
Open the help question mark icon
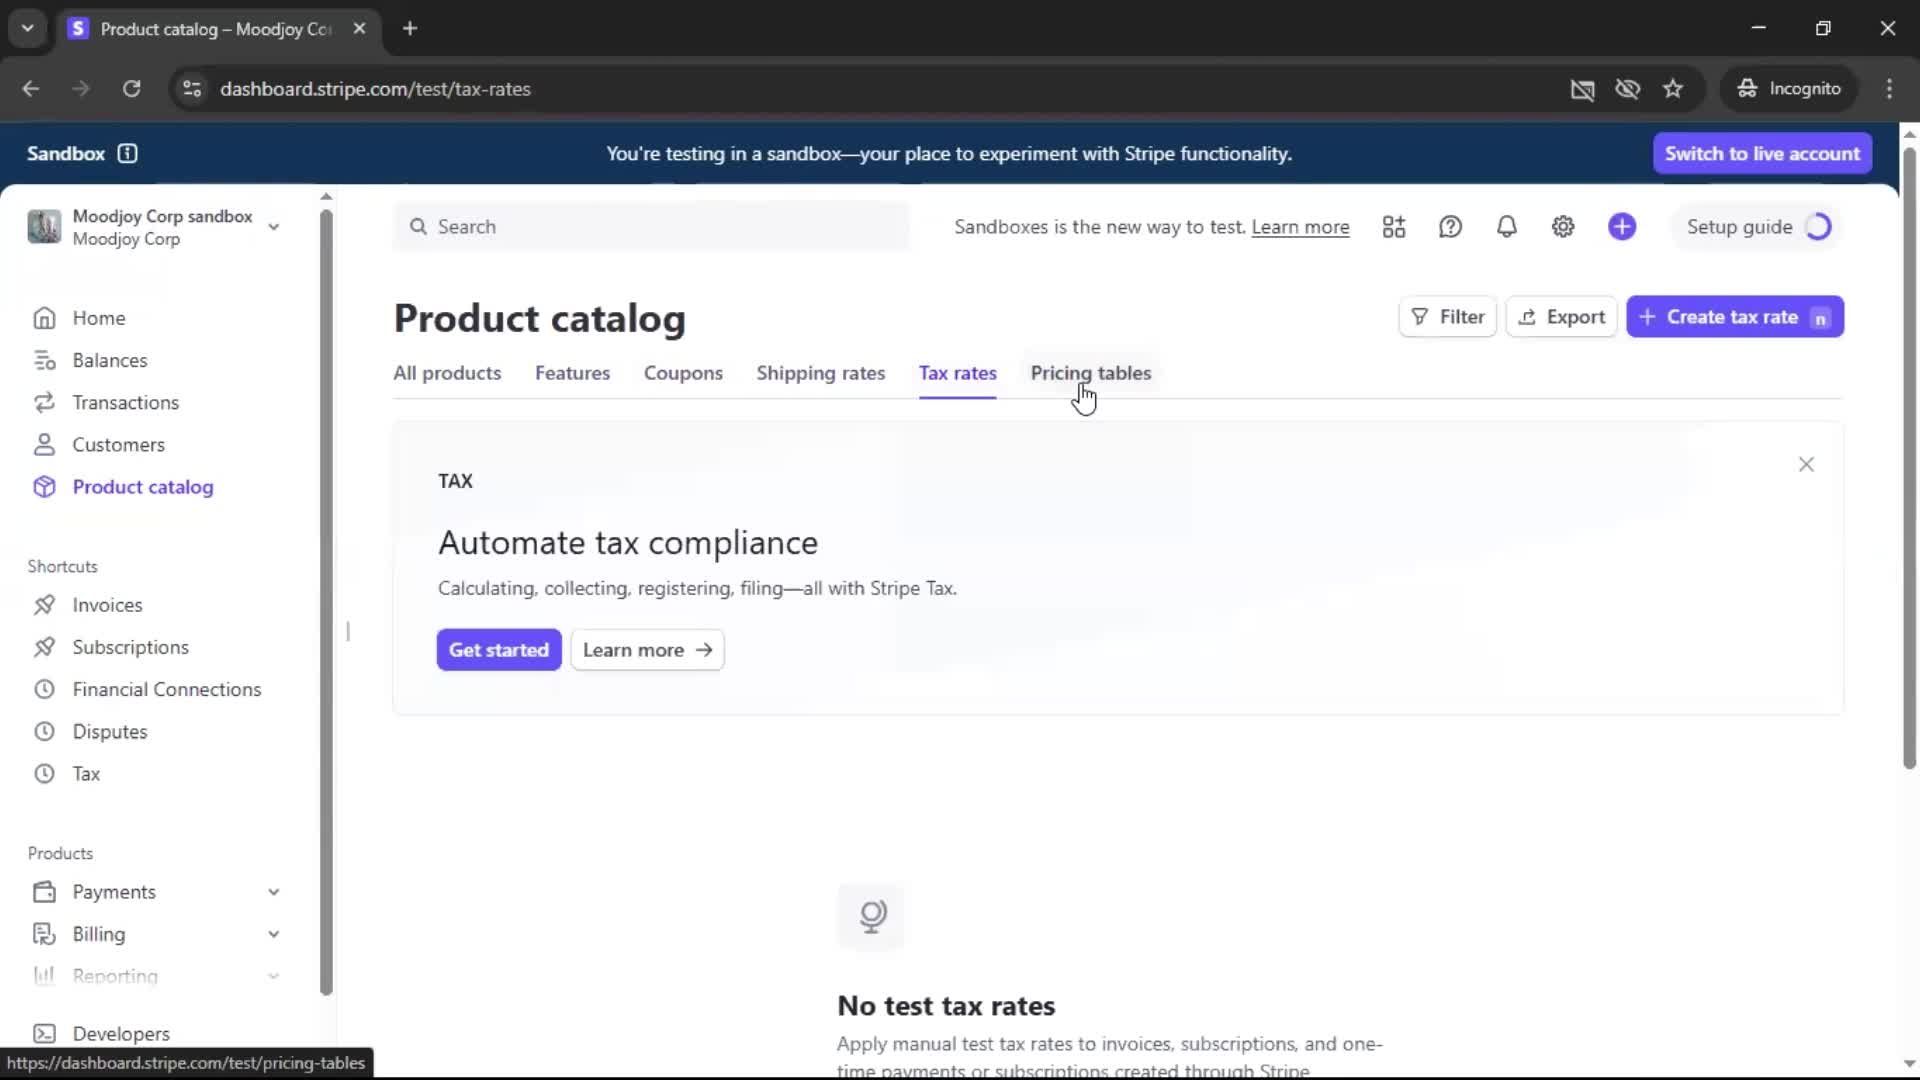tap(1450, 227)
